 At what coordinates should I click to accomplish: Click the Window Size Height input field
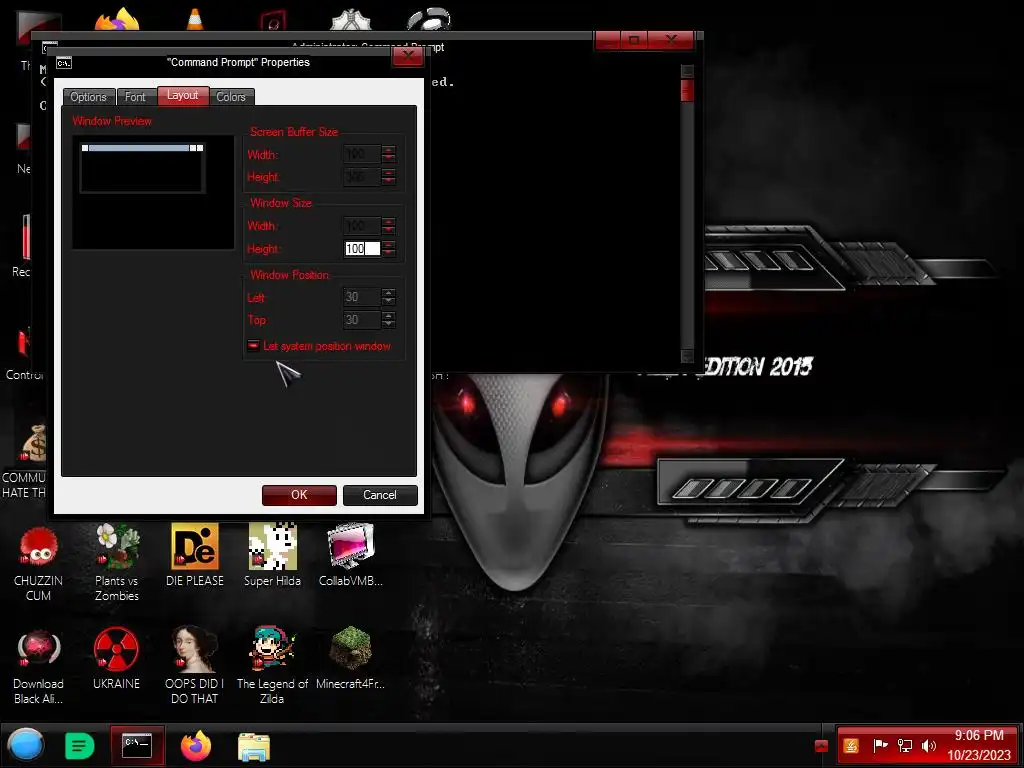(362, 249)
